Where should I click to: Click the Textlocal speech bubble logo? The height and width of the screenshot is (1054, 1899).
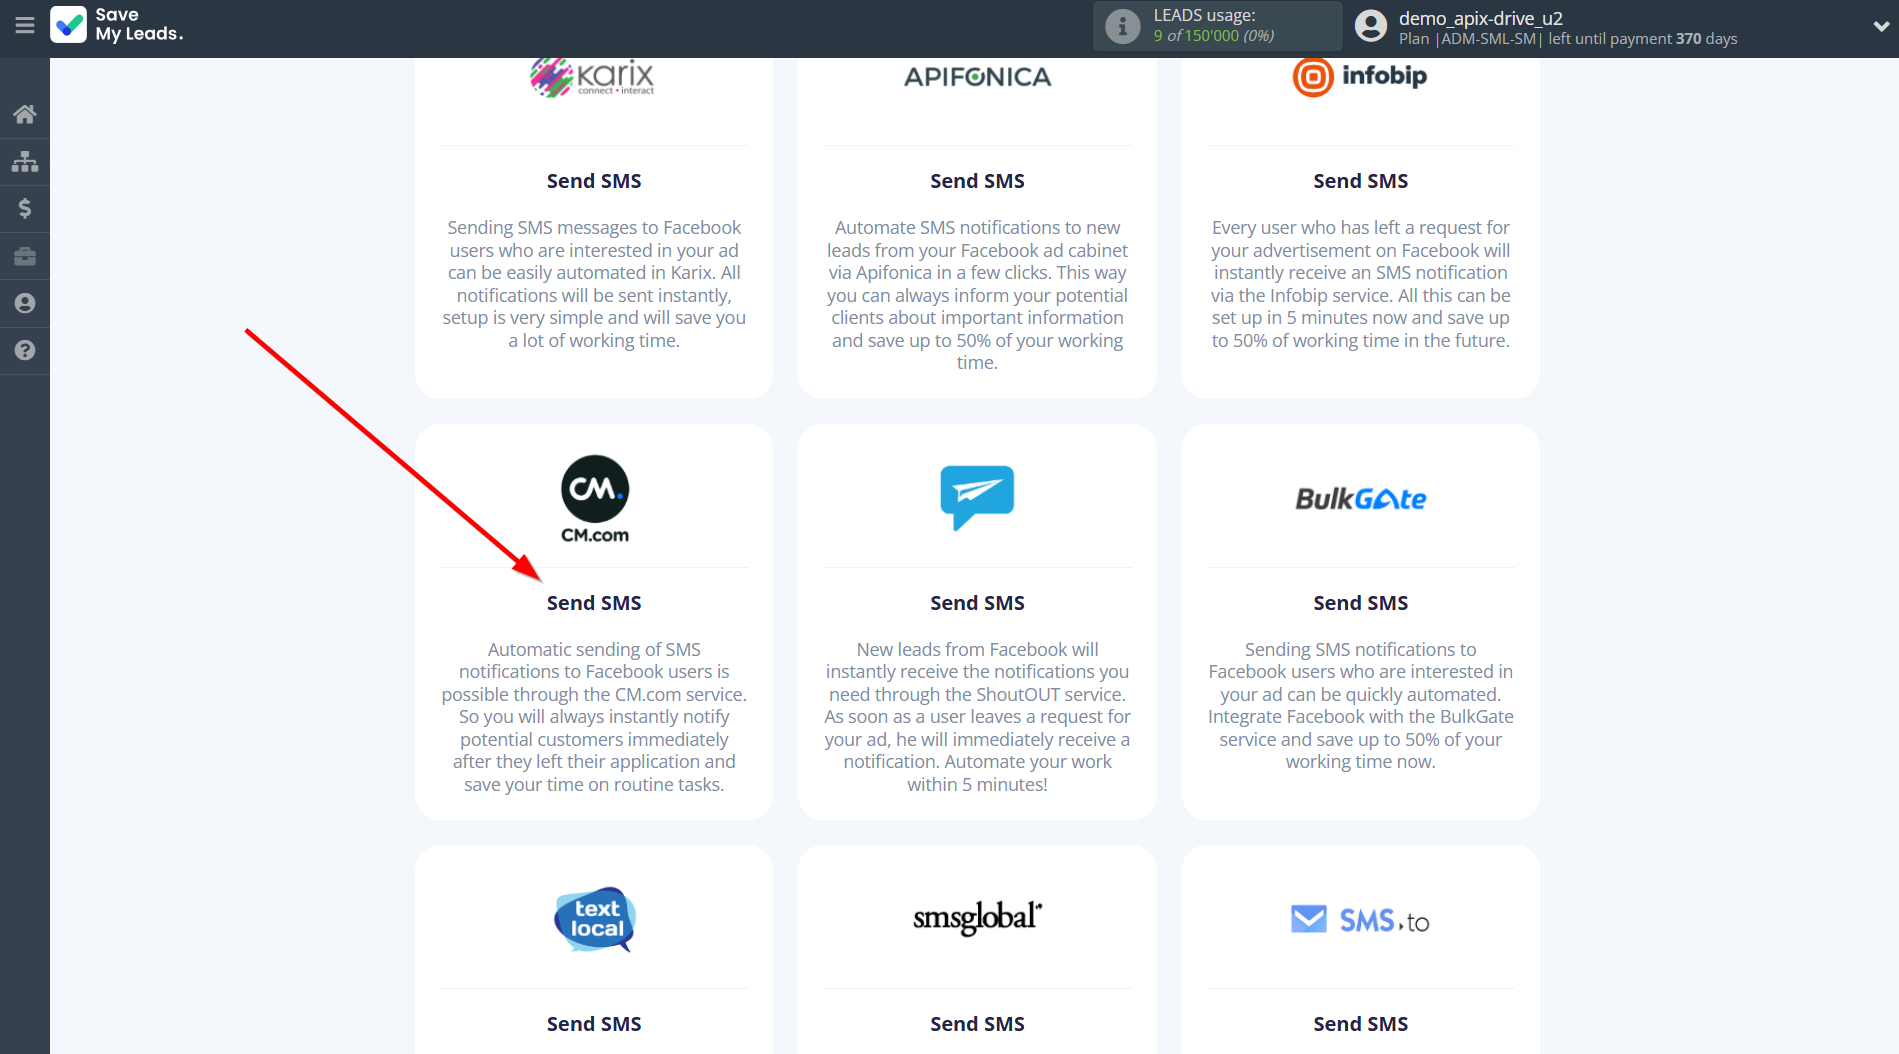pyautogui.click(x=593, y=918)
